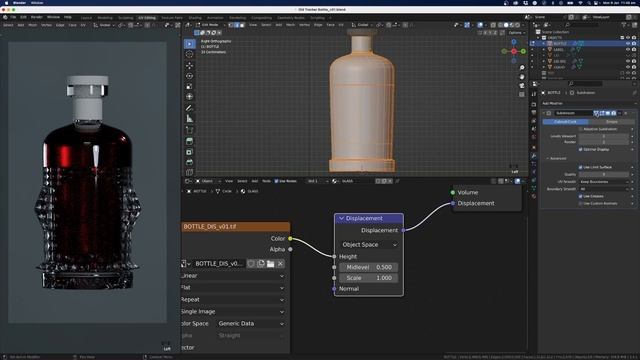Click the fake user shield icon in image node
The width and height of the screenshot is (640, 360).
pyautogui.click(x=251, y=264)
